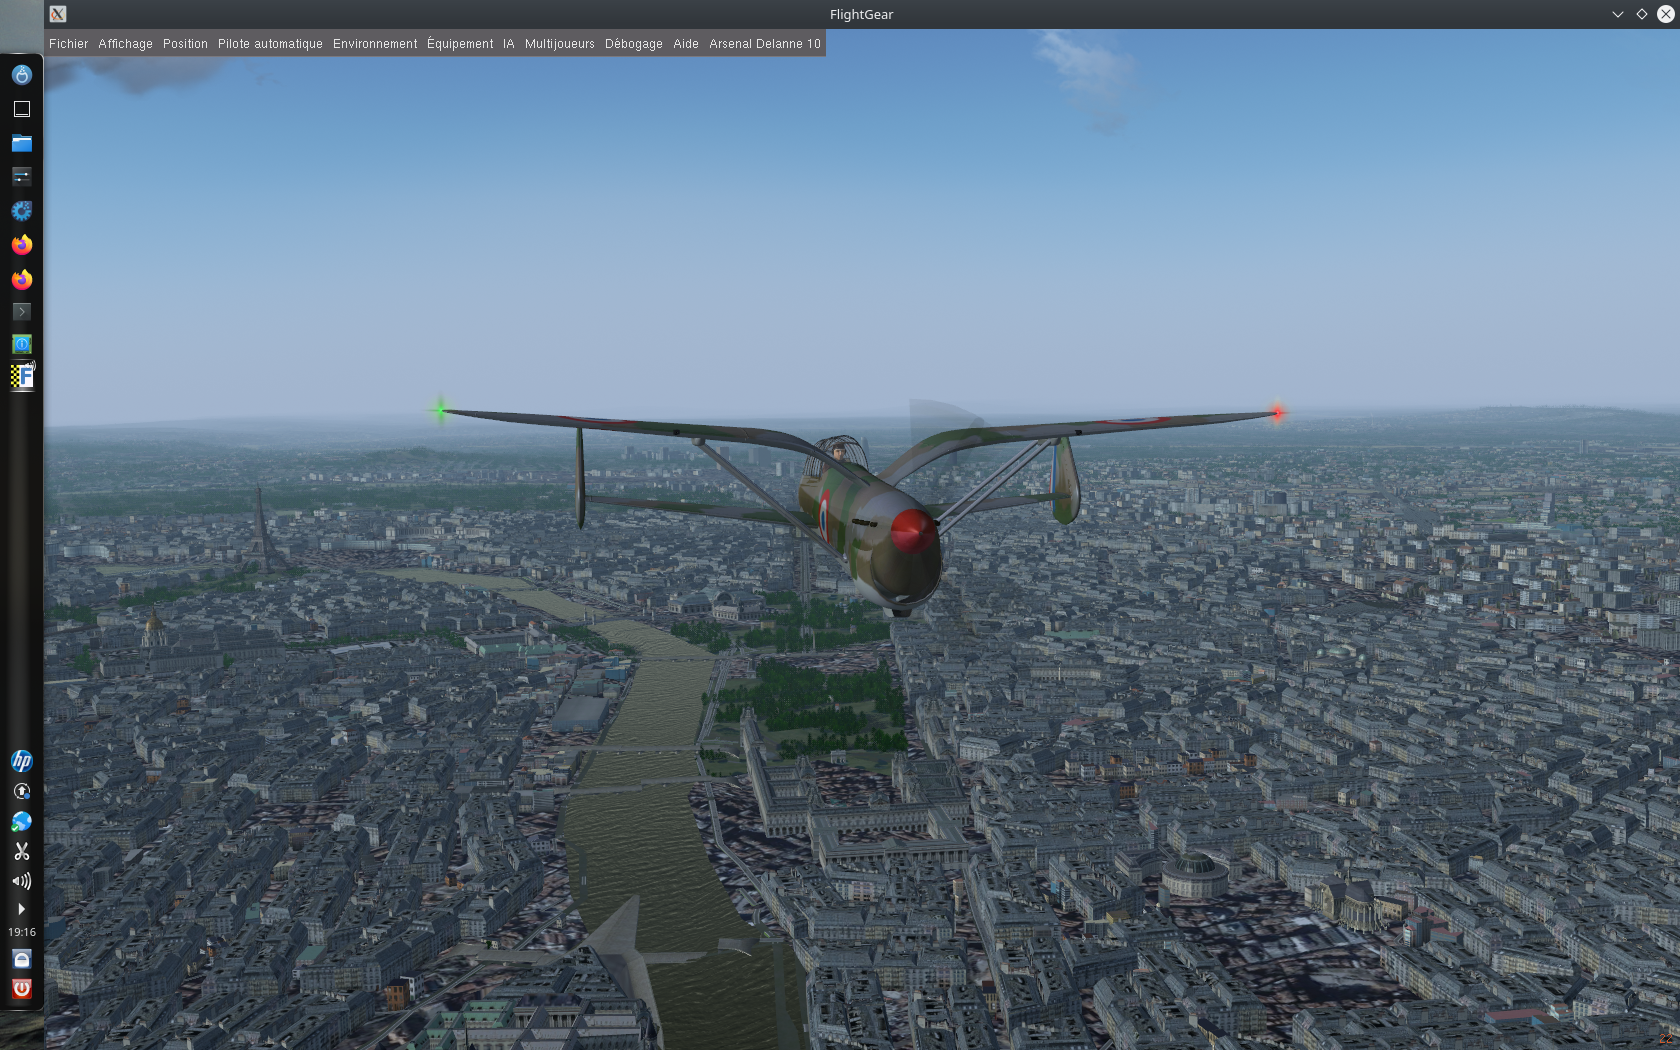This screenshot has height=1050, width=1680.
Task: Open the Affichage menu
Action: (126, 44)
